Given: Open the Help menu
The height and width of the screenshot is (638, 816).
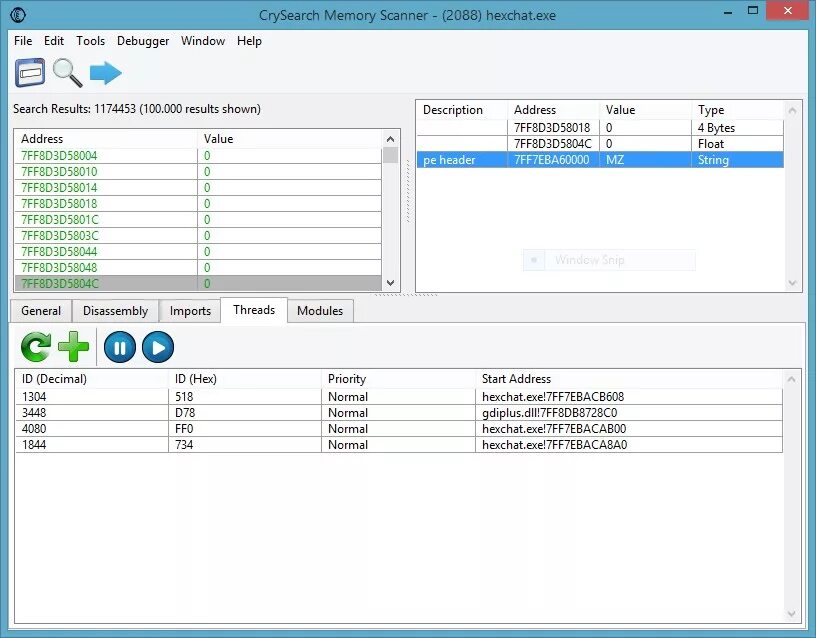Looking at the screenshot, I should click(249, 41).
